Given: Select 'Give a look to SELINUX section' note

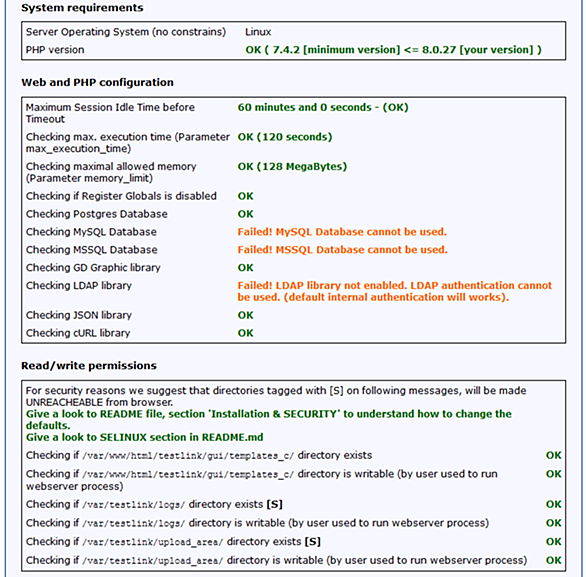Looking at the screenshot, I should click(145, 438).
